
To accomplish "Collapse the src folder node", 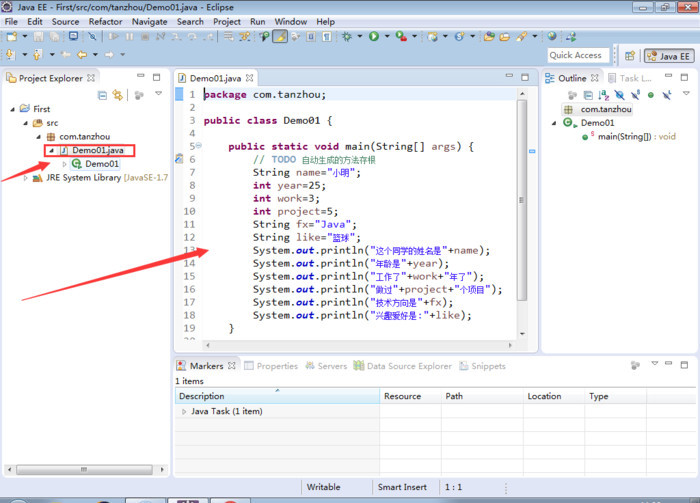I will click(25, 123).
